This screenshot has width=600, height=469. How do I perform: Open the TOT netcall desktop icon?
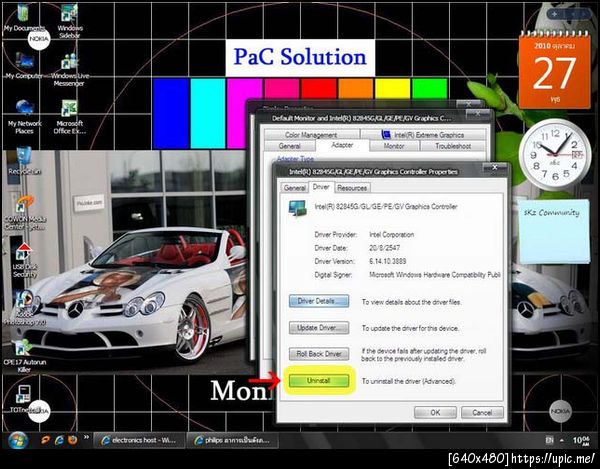tap(24, 399)
